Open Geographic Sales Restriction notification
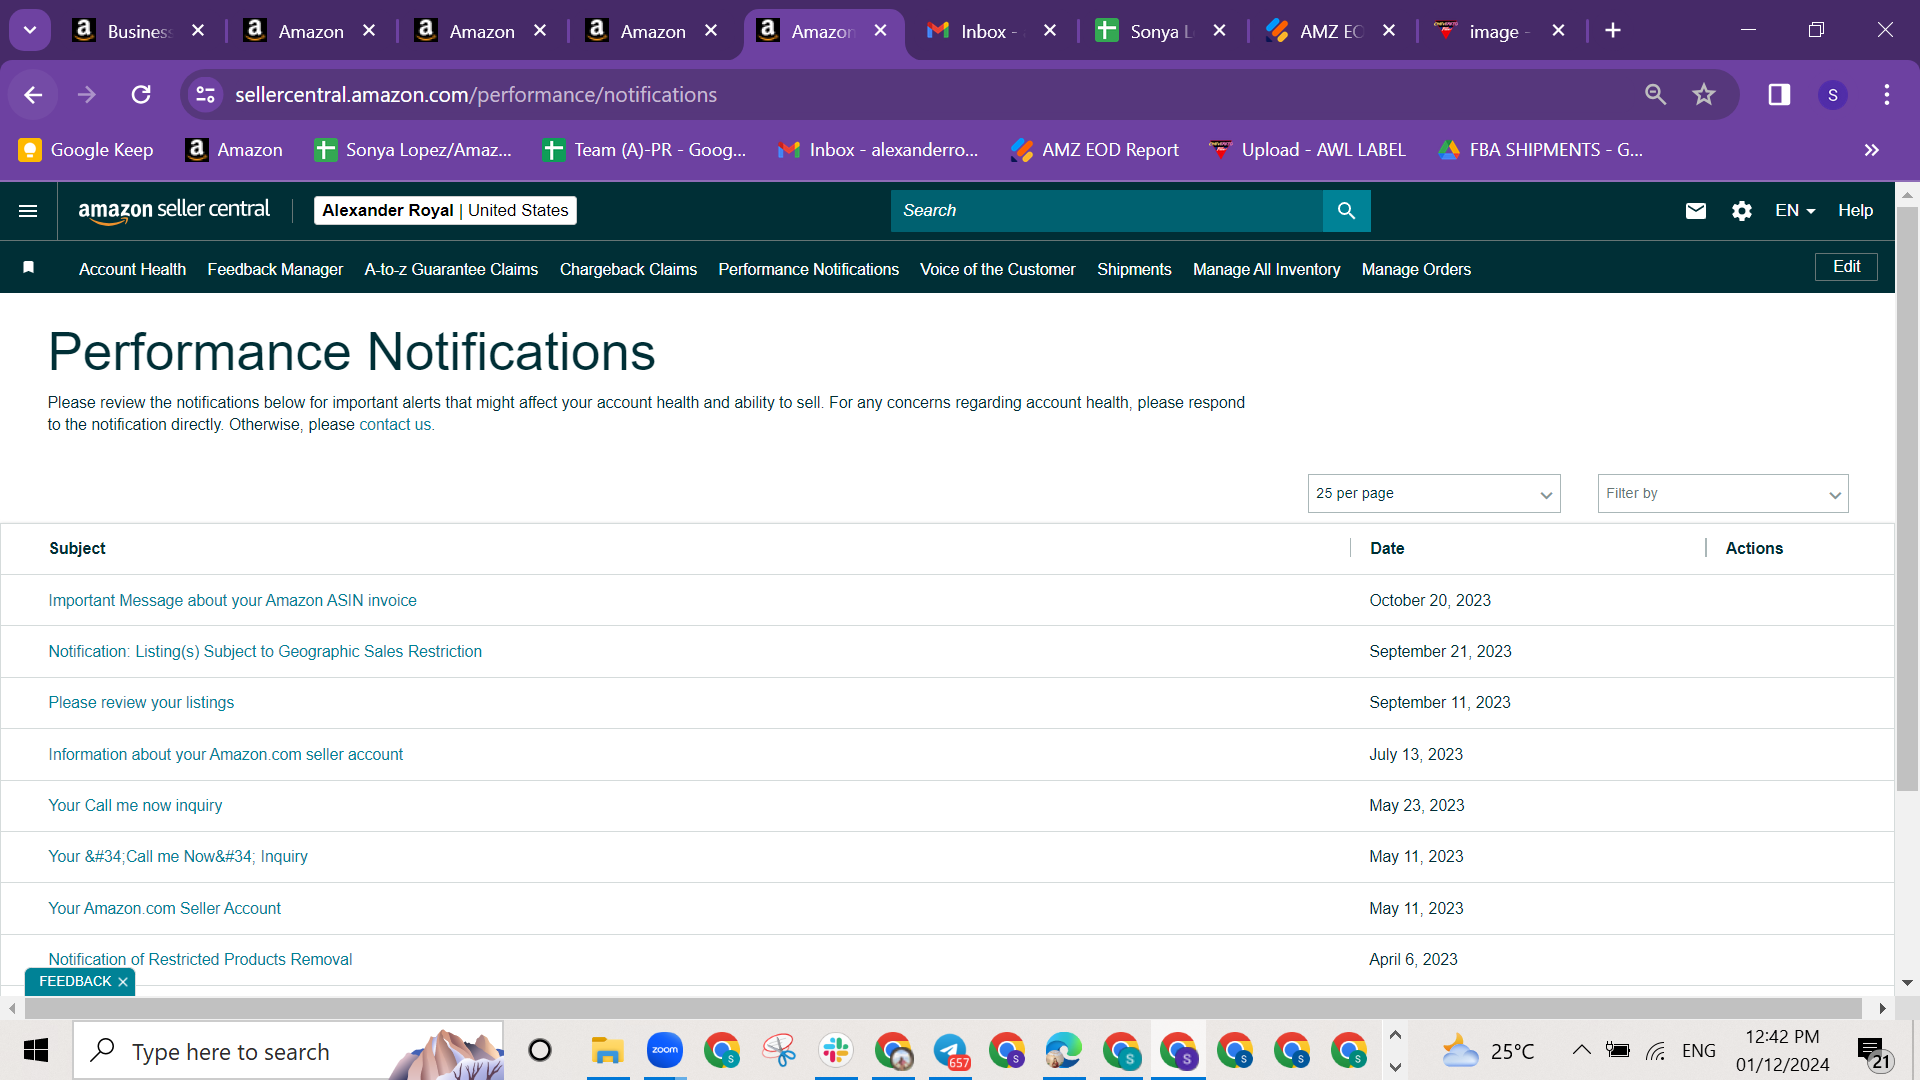The width and height of the screenshot is (1920, 1080). pyautogui.click(x=265, y=652)
